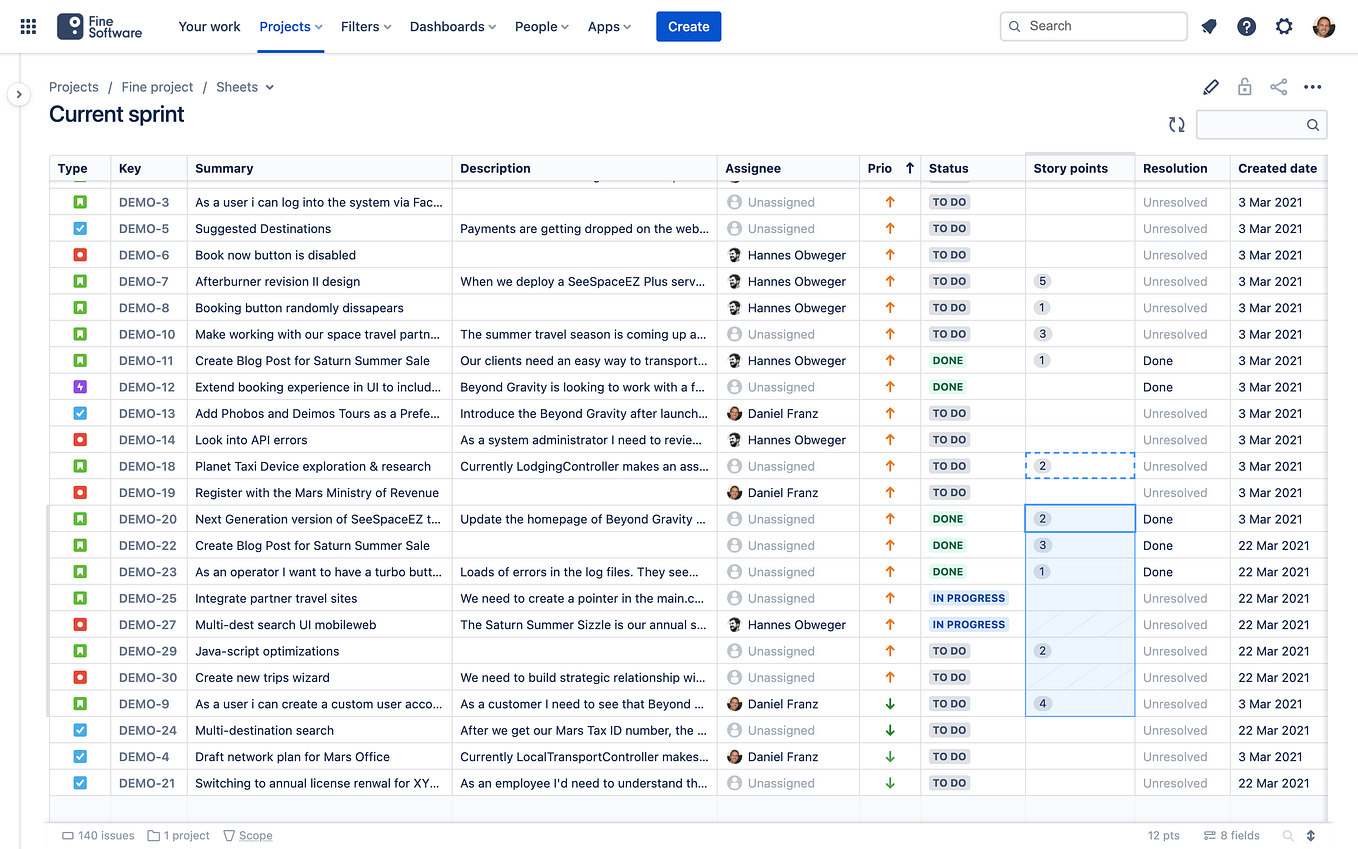Click the lock icon for sheet permissions
1358x849 pixels.
pos(1244,87)
